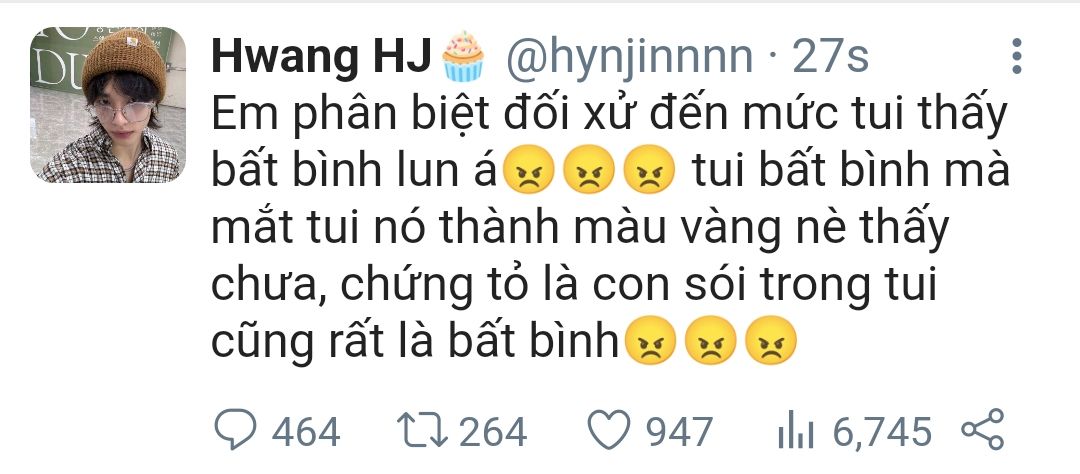
Task: Open the three-dot more options menu
Action: 1016,56
